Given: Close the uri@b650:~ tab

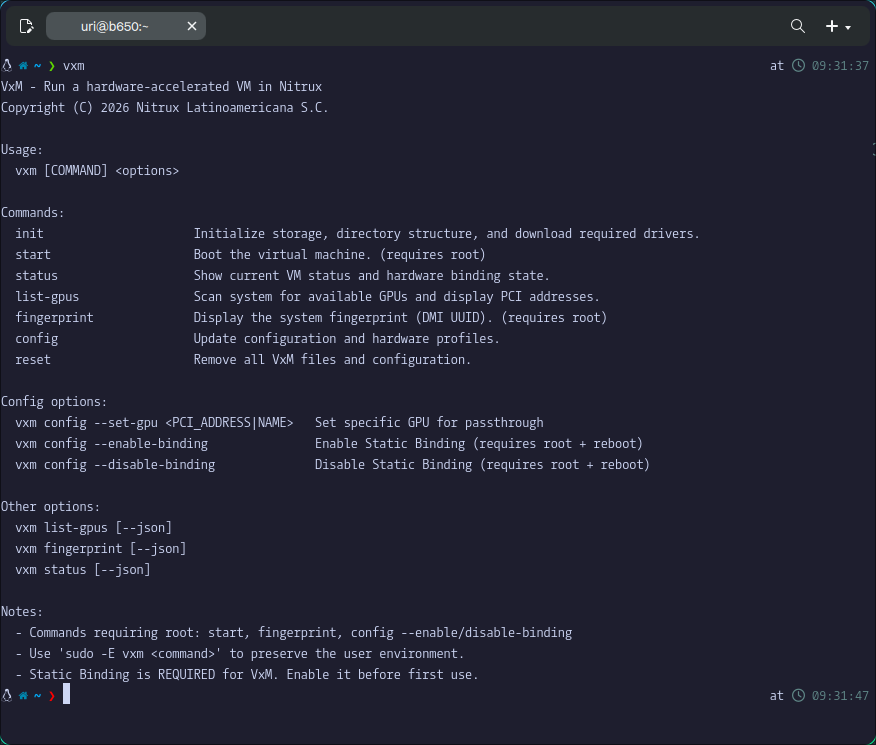Looking at the screenshot, I should (191, 26).
